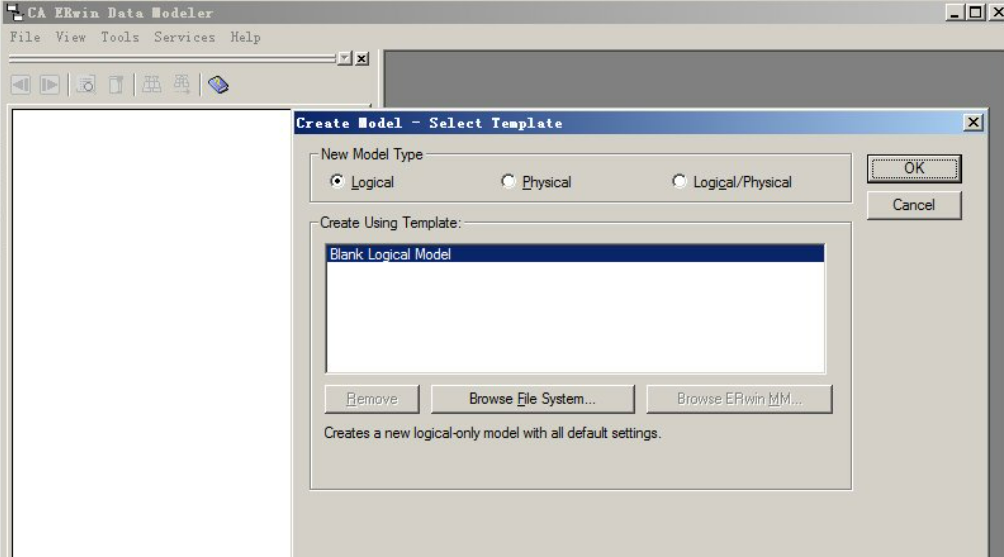Click the CA ERwin application title icon

(14, 12)
